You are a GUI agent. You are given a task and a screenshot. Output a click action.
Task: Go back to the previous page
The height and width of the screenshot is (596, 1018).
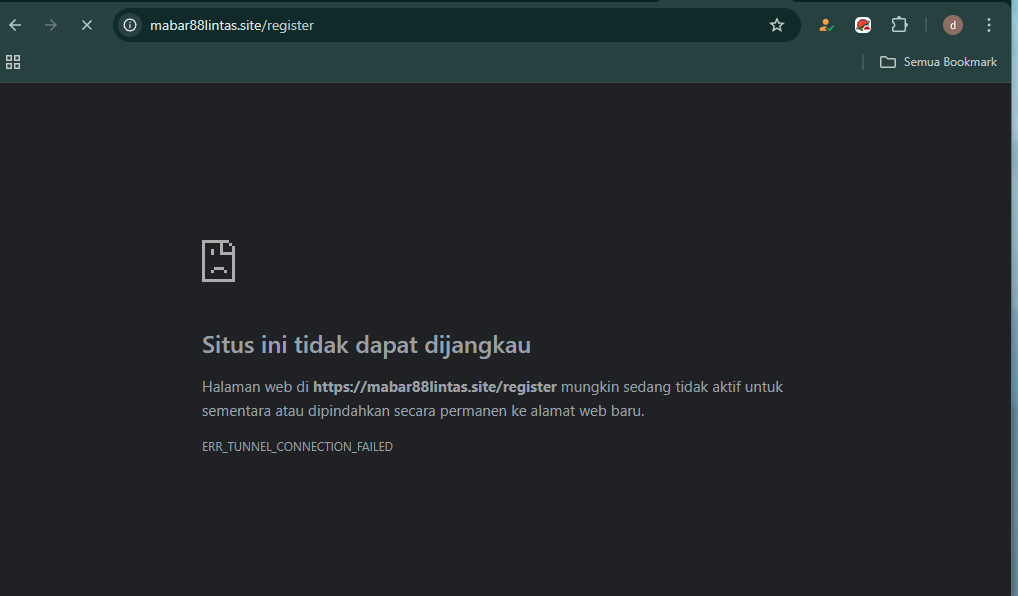15,25
